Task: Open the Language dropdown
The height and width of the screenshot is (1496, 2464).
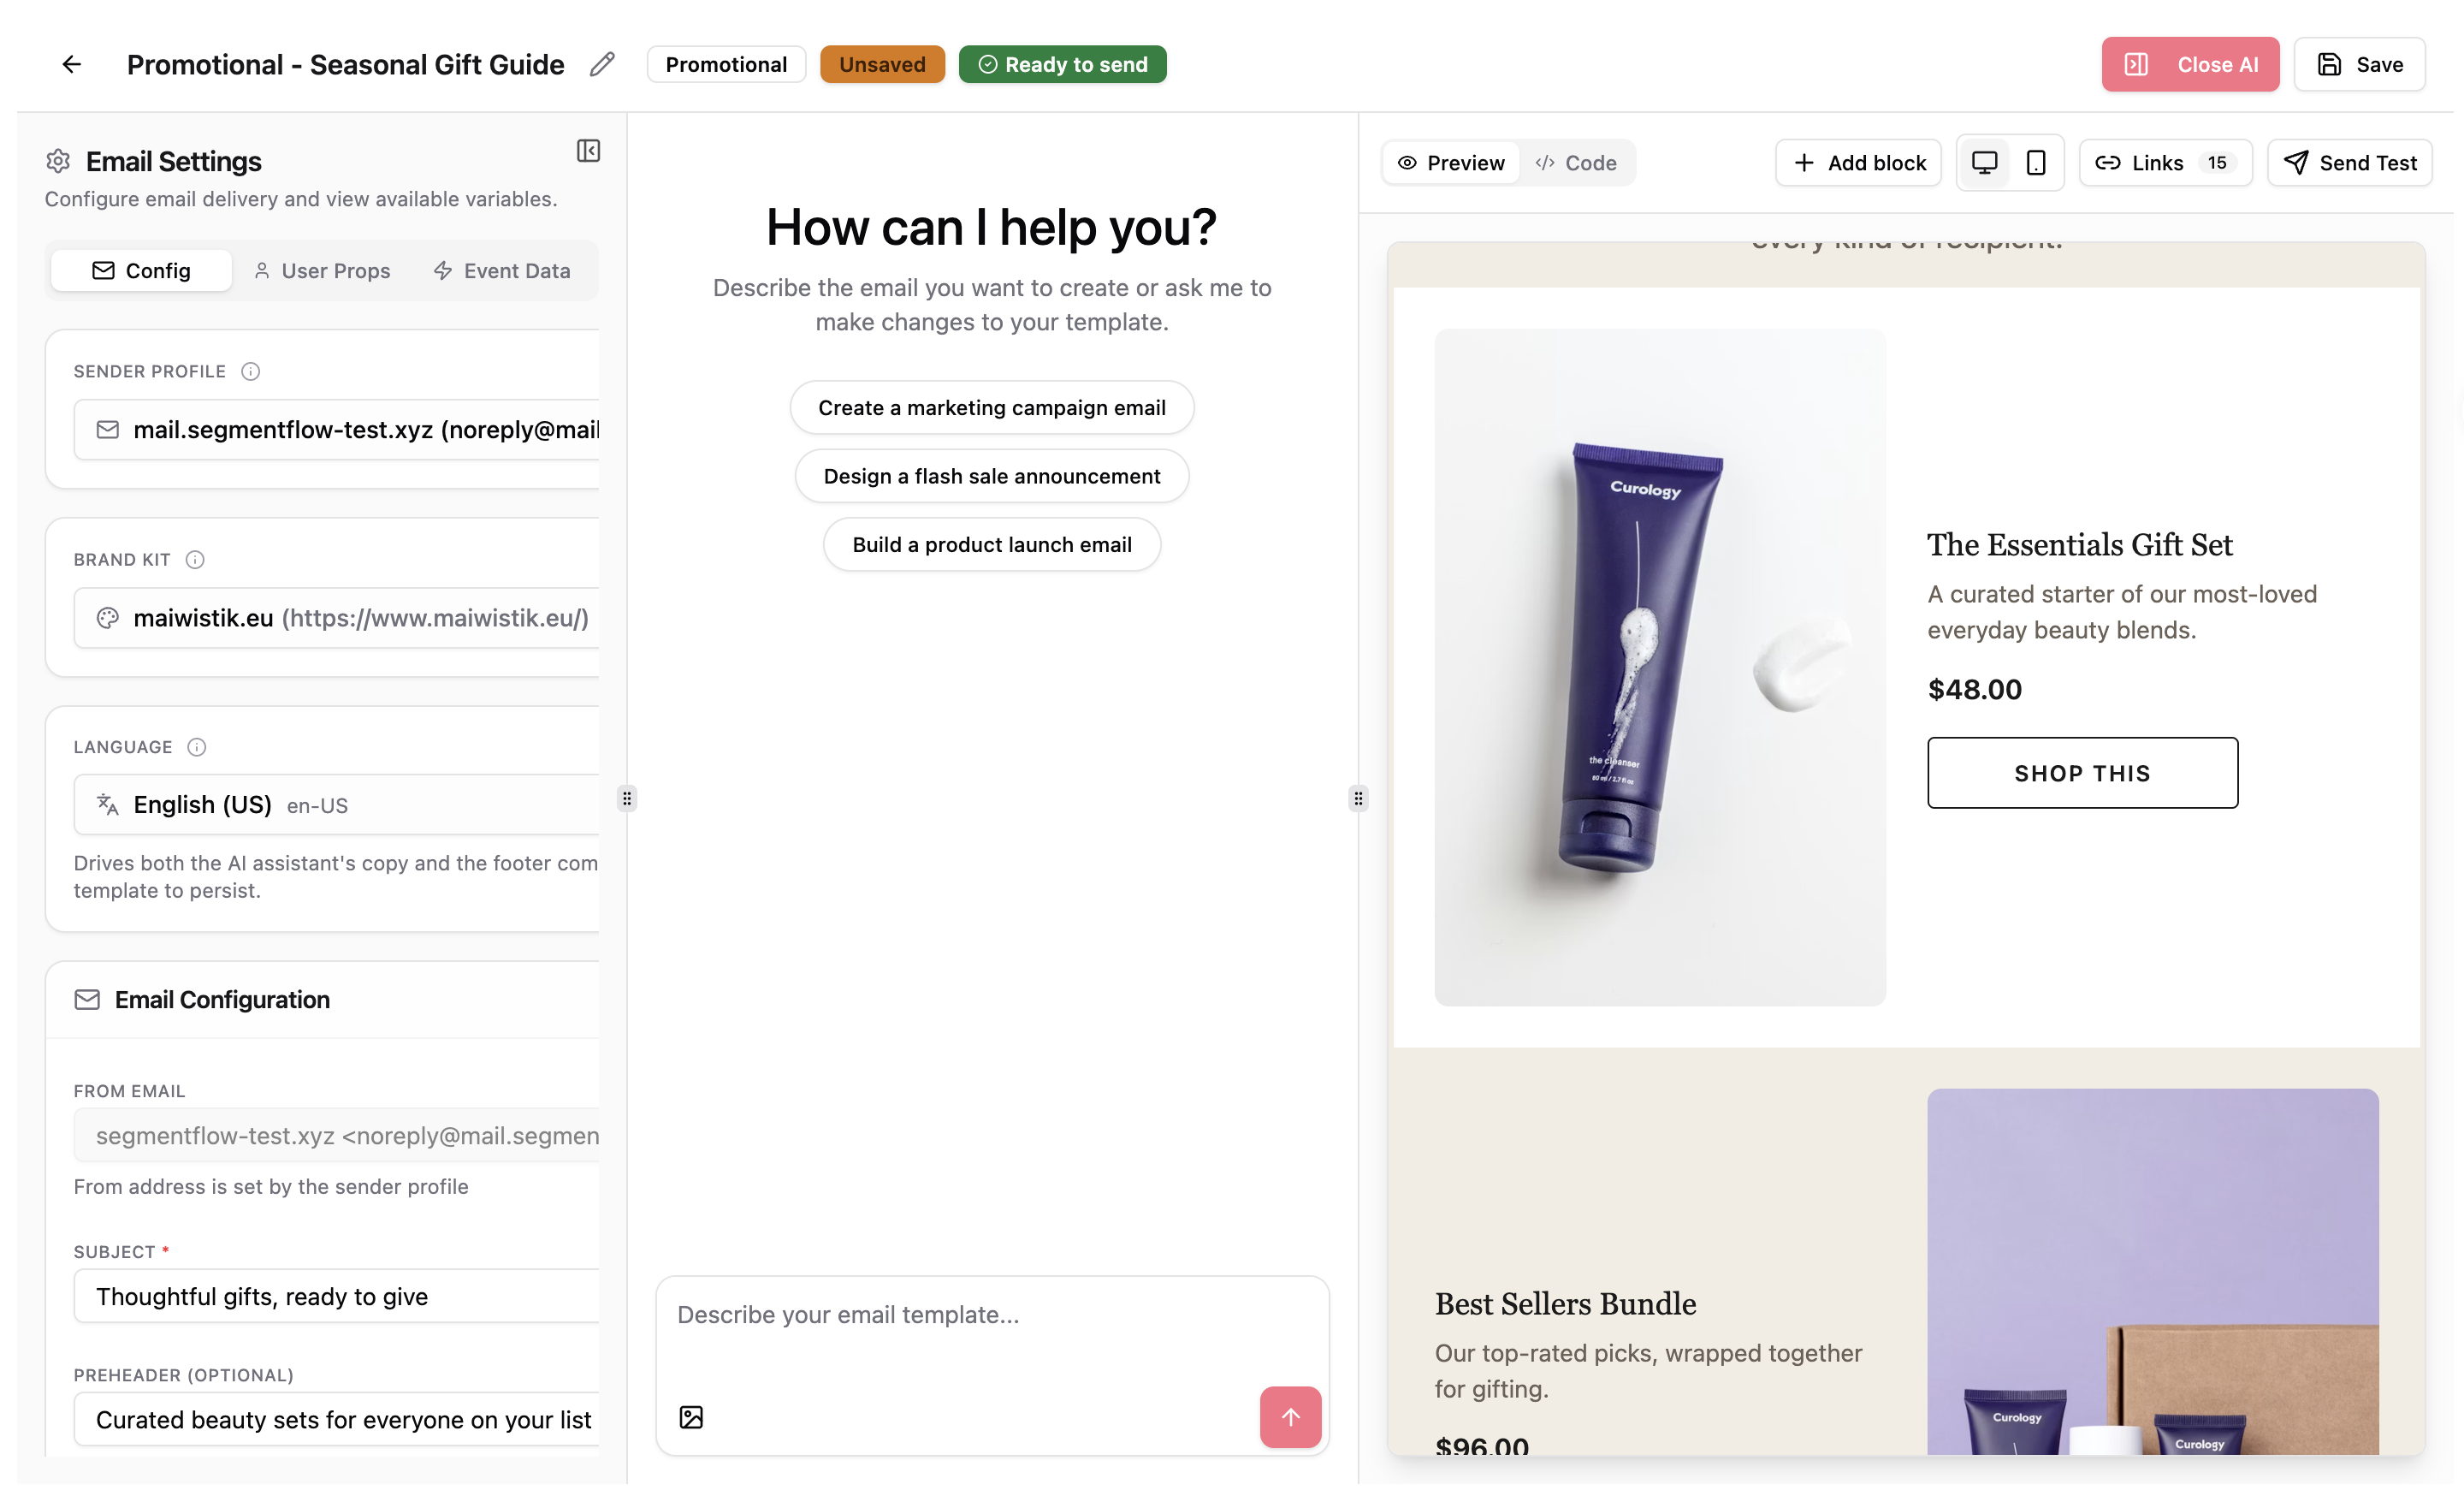Action: (x=337, y=805)
